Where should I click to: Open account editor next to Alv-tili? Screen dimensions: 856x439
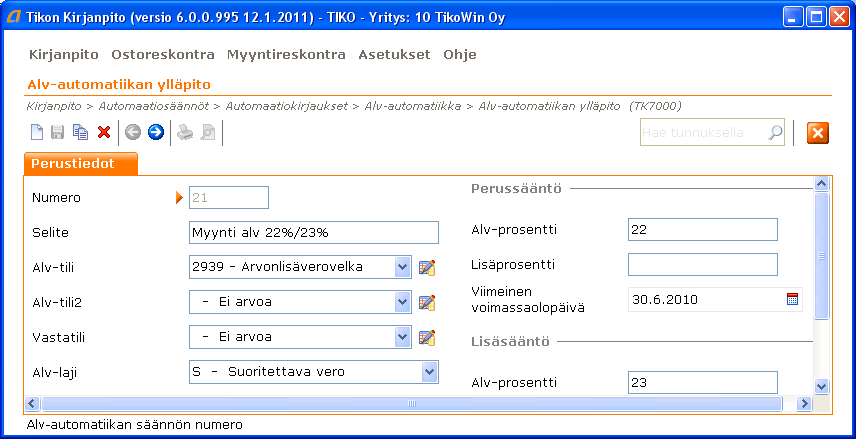click(427, 268)
